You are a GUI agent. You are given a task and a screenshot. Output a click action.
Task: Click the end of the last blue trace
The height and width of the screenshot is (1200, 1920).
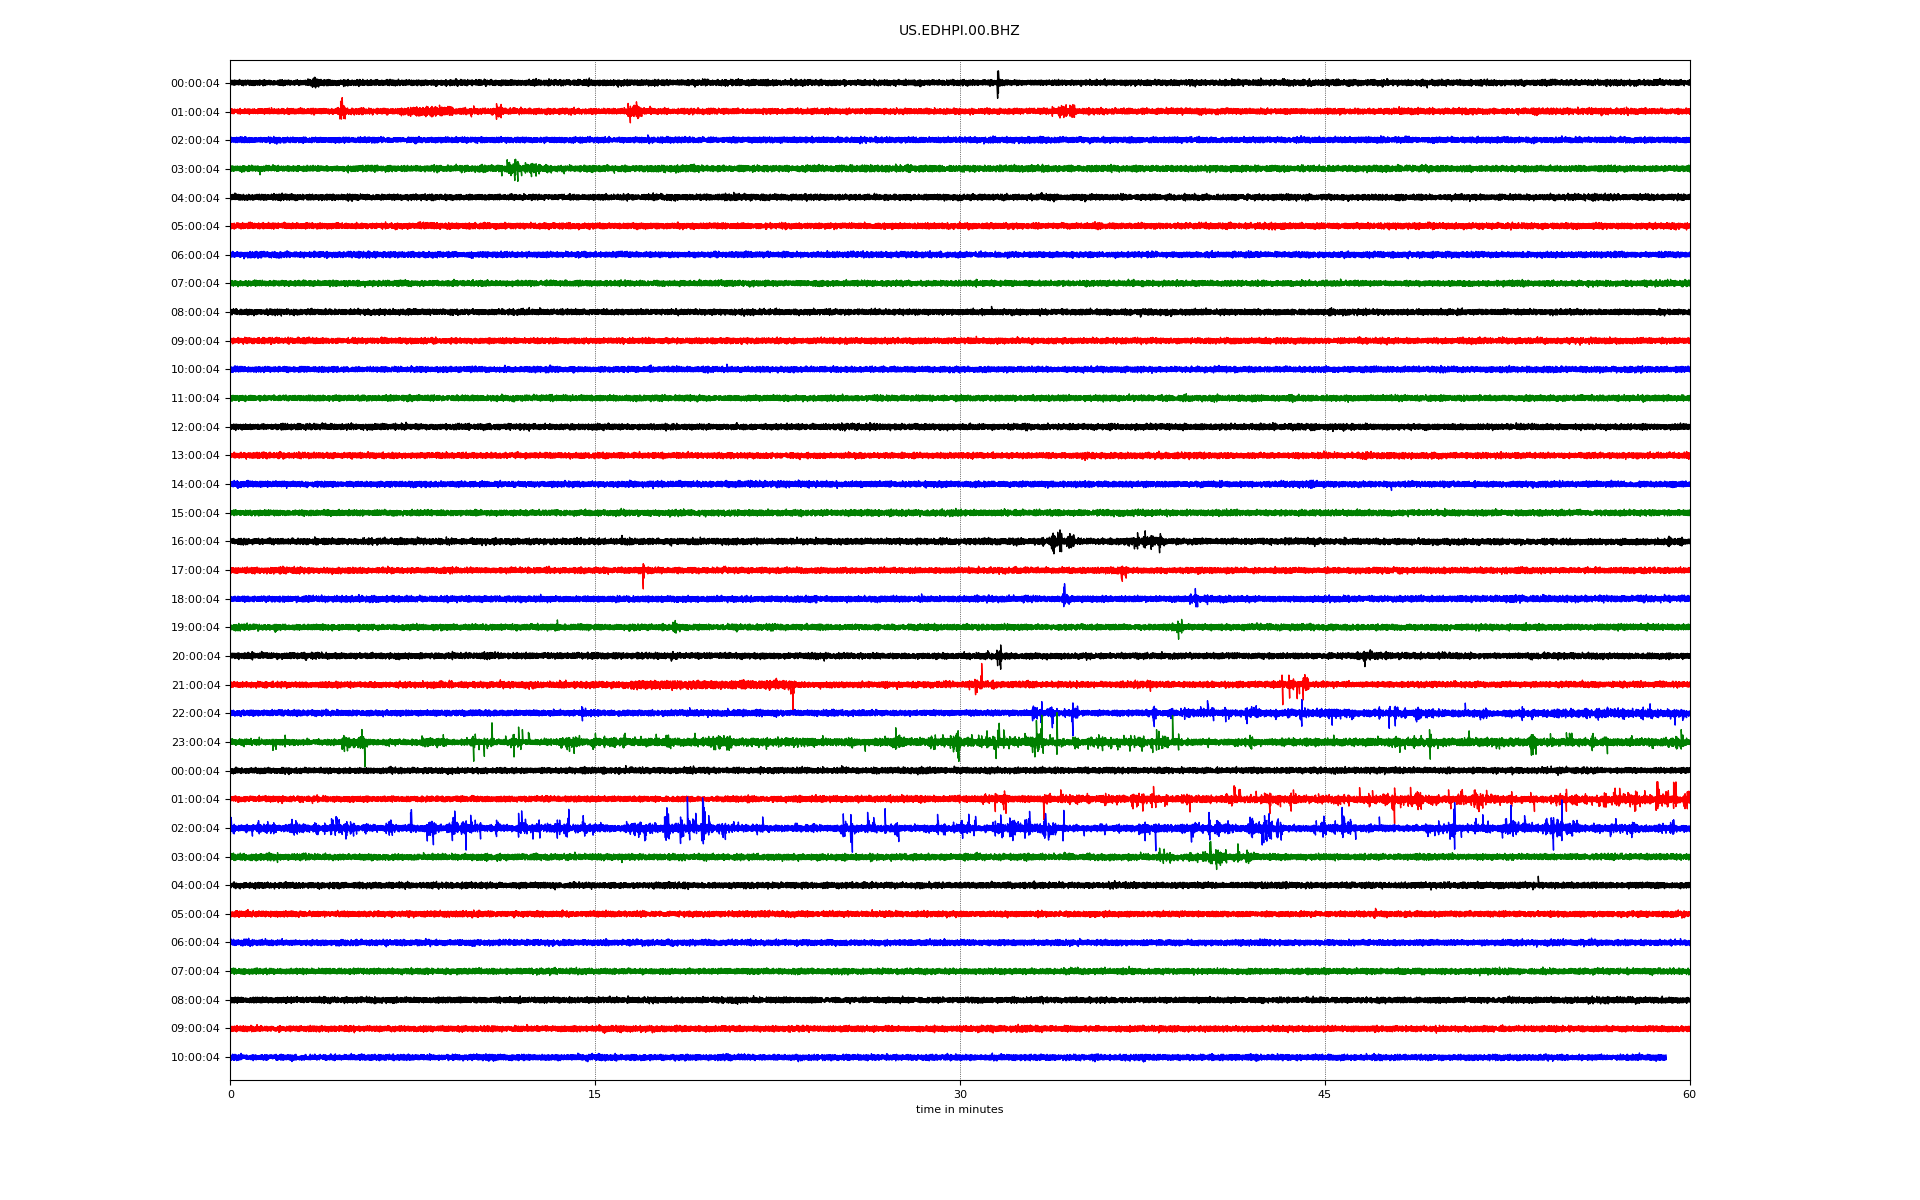click(1665, 1057)
